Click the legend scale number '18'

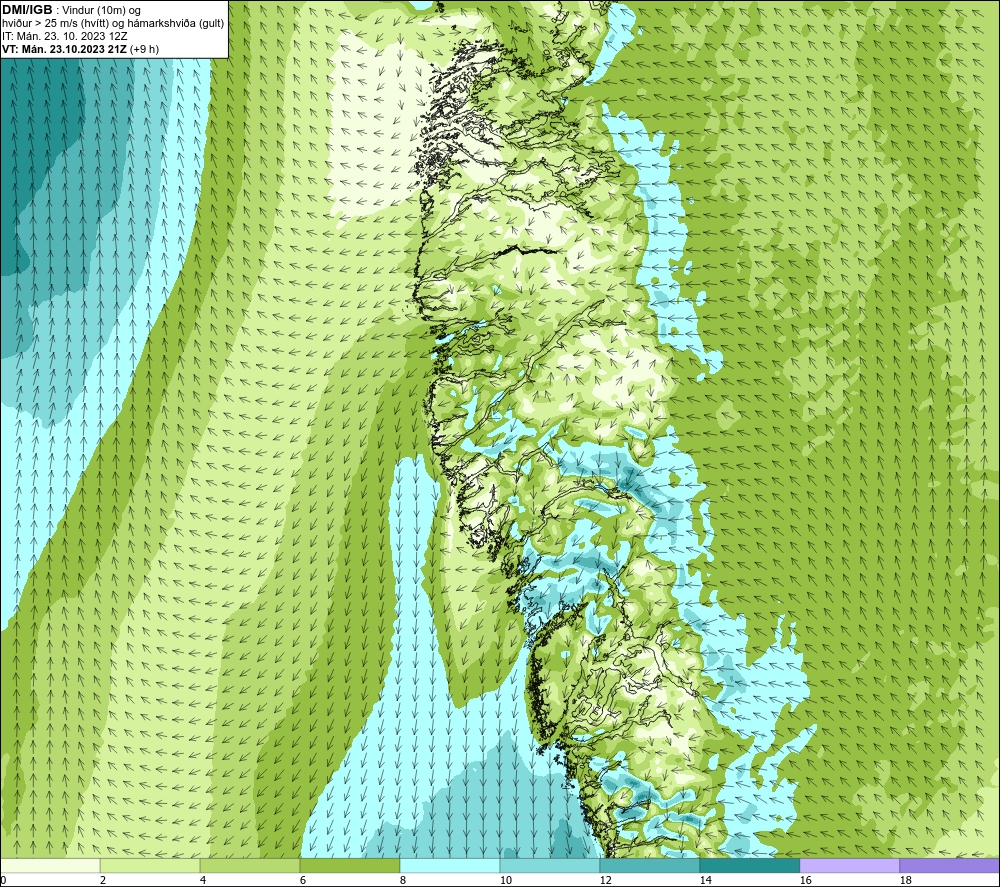[906, 881]
